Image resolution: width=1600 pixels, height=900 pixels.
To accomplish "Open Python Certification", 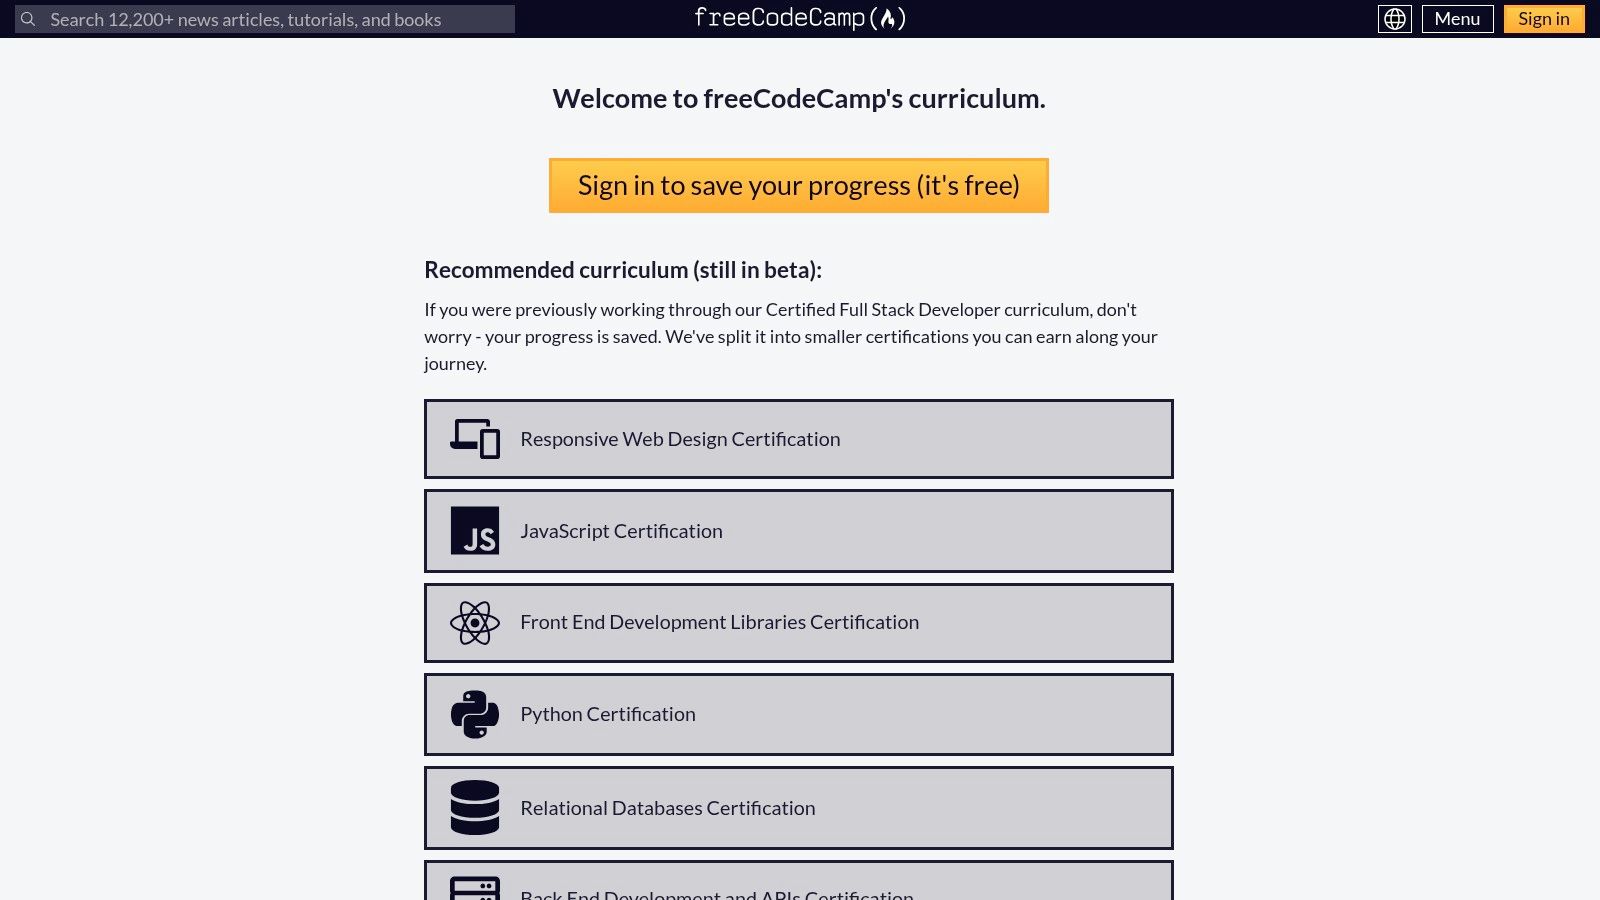I will click(799, 715).
